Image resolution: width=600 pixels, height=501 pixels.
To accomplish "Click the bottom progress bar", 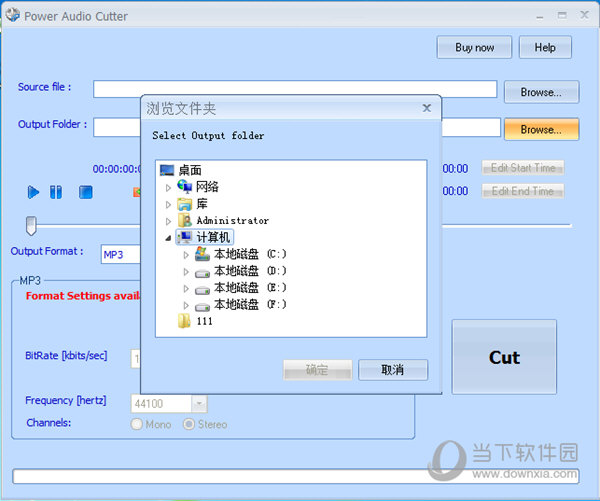I will coord(295,477).
